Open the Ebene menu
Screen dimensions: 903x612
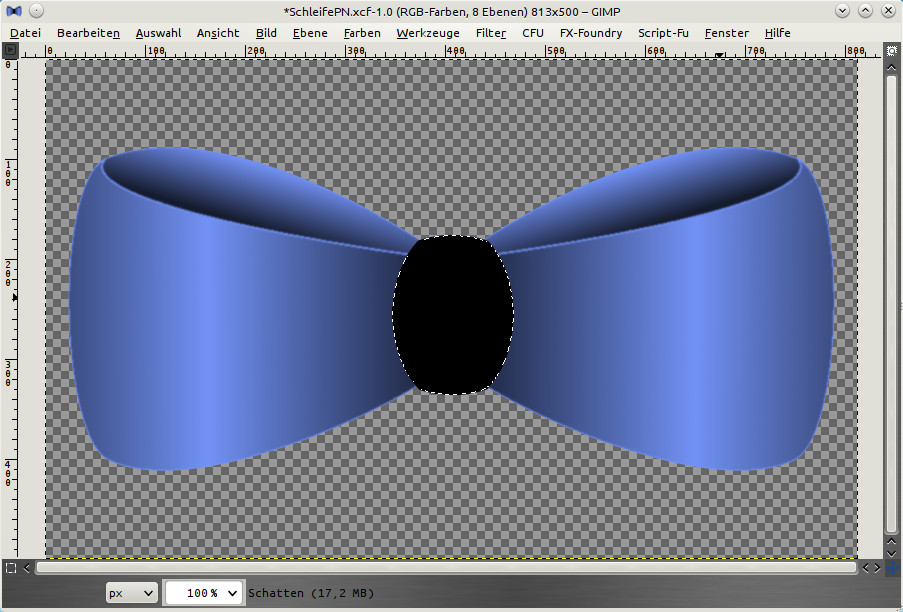click(309, 33)
